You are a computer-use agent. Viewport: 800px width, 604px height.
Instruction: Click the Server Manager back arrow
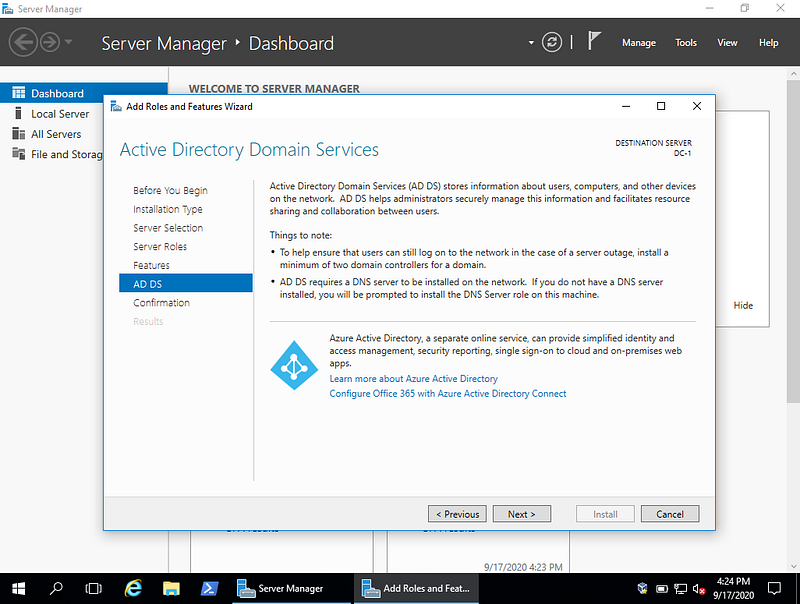coord(23,42)
